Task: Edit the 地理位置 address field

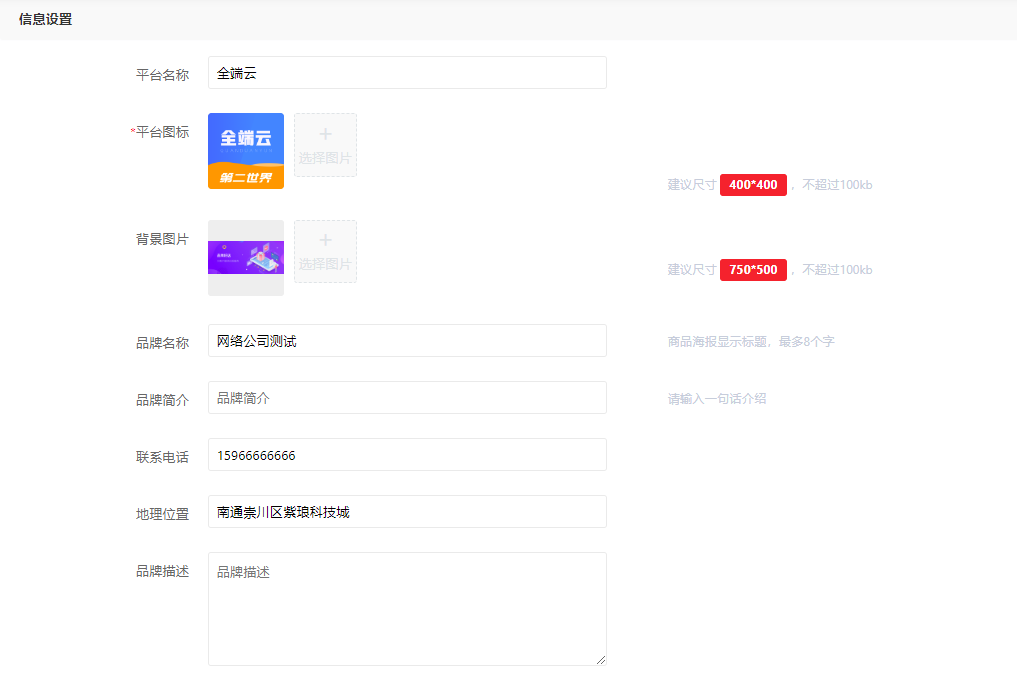Action: tap(407, 512)
